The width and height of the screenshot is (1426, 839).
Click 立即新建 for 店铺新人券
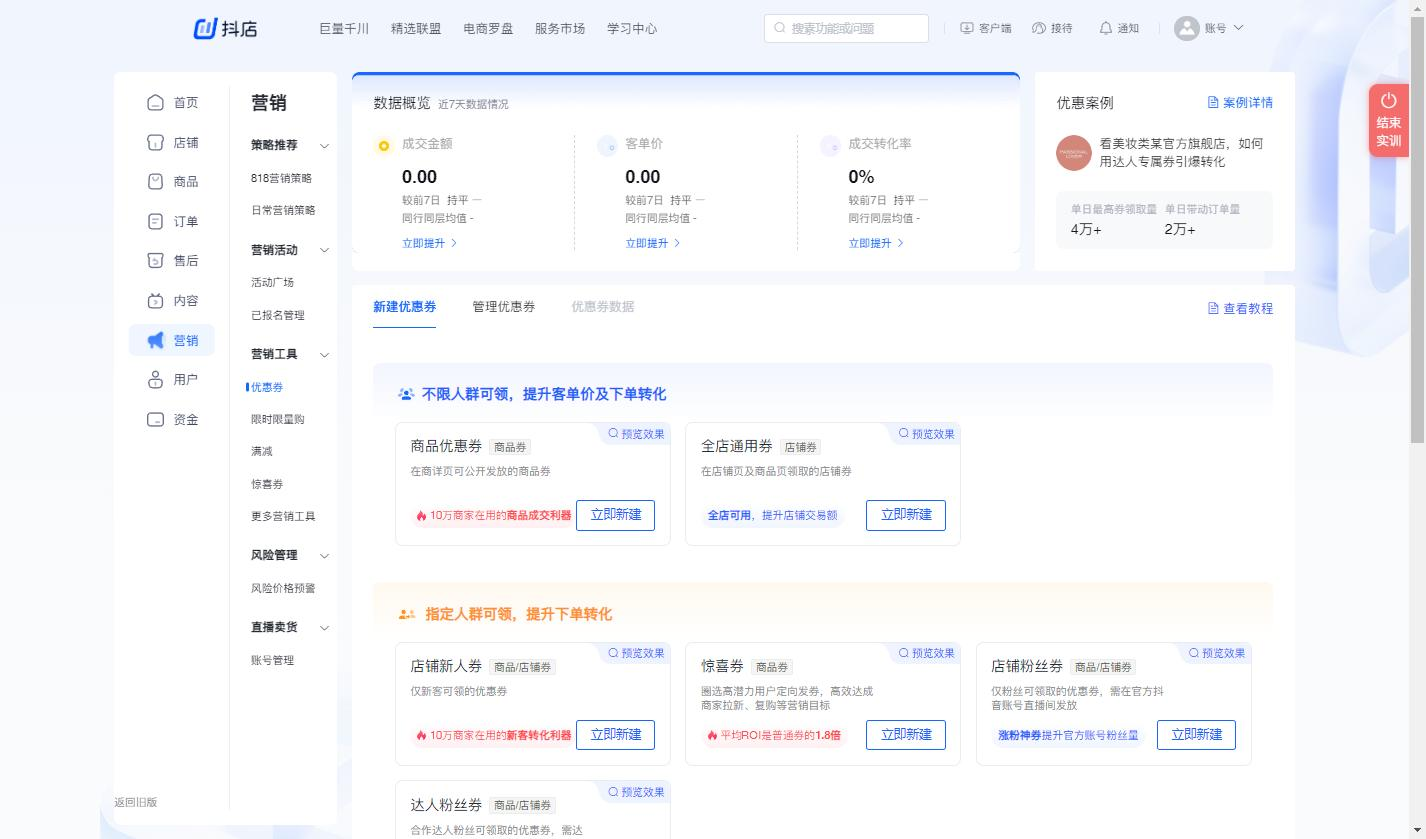pyautogui.click(x=615, y=735)
